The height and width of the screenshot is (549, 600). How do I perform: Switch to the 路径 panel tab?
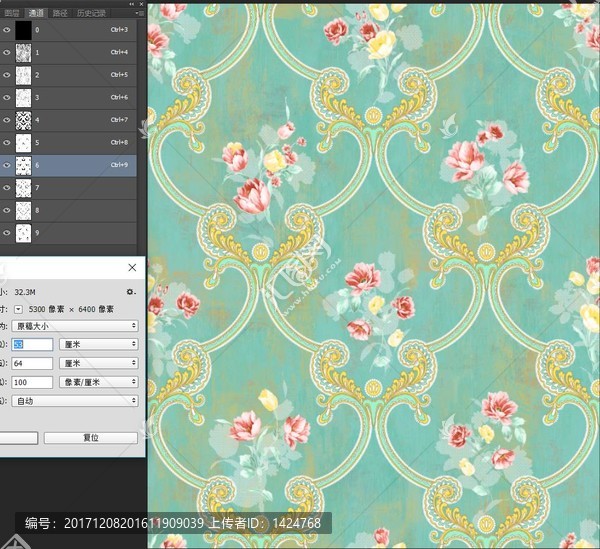click(x=60, y=13)
